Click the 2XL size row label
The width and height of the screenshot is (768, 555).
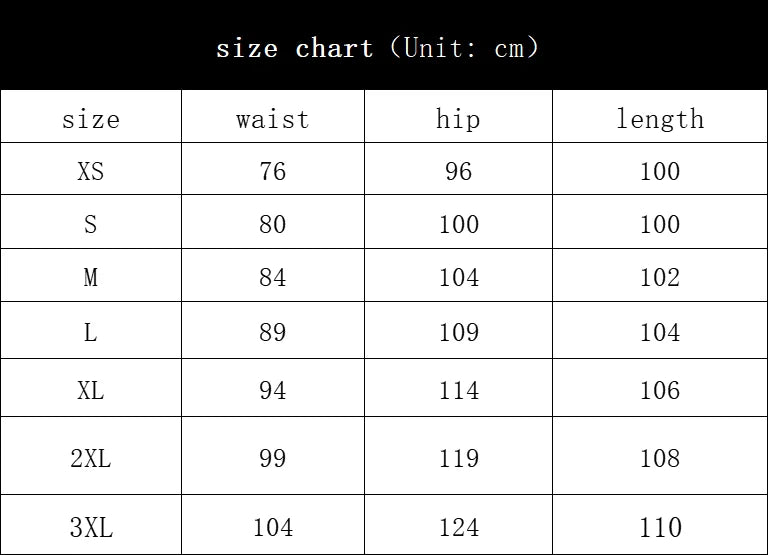[x=90, y=458]
